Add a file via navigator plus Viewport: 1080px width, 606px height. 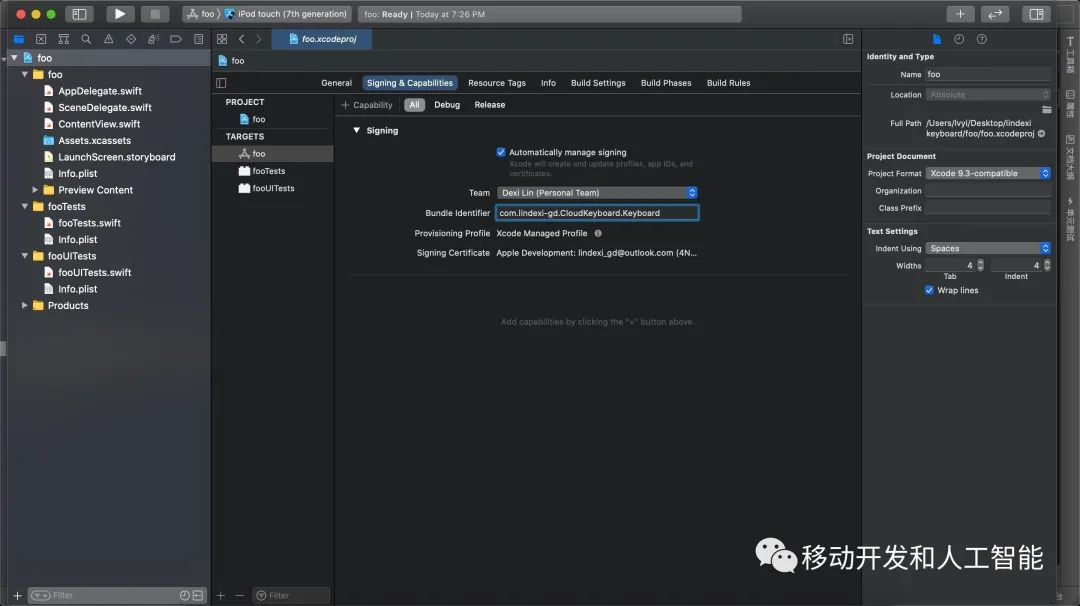pyautogui.click(x=17, y=595)
